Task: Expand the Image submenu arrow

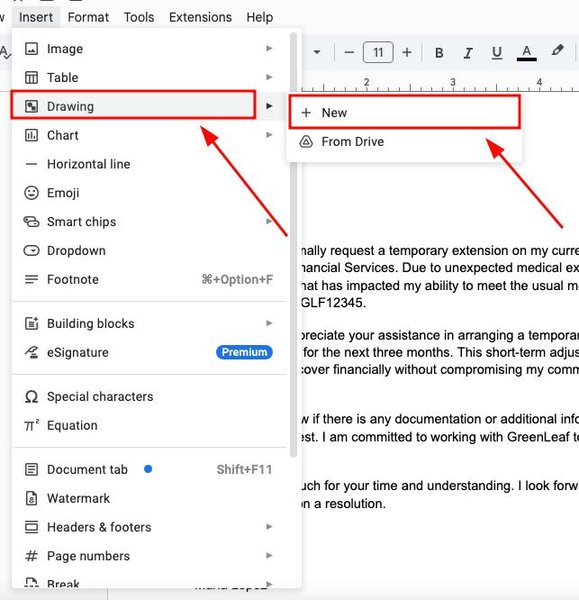Action: [269, 49]
